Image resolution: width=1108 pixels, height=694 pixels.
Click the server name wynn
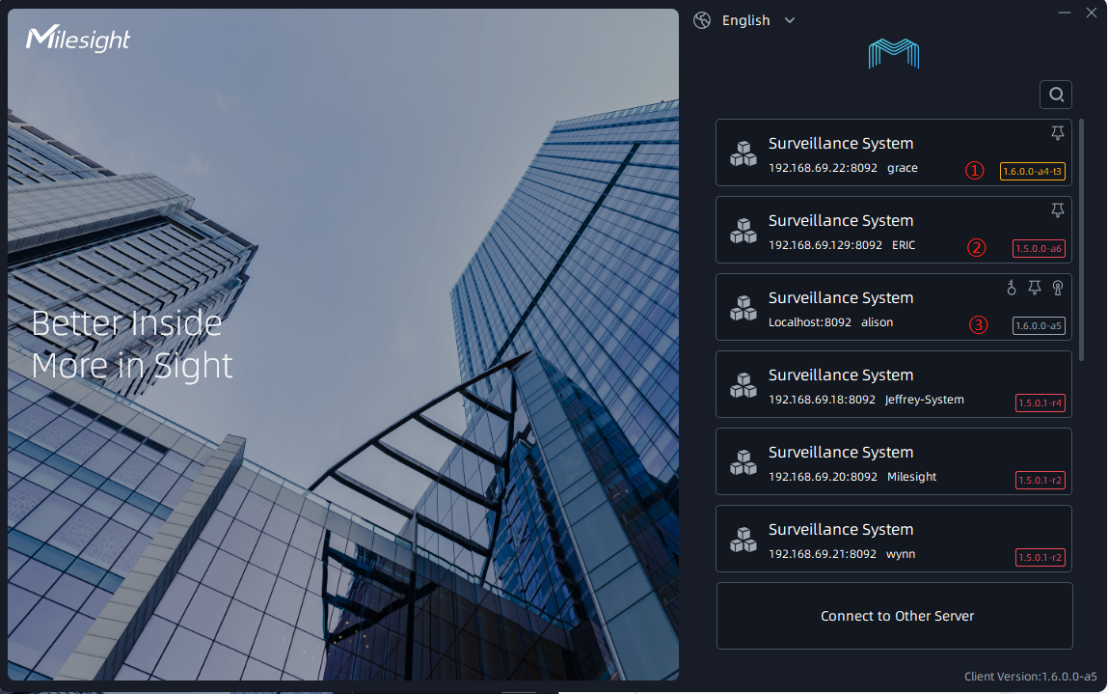click(900, 554)
